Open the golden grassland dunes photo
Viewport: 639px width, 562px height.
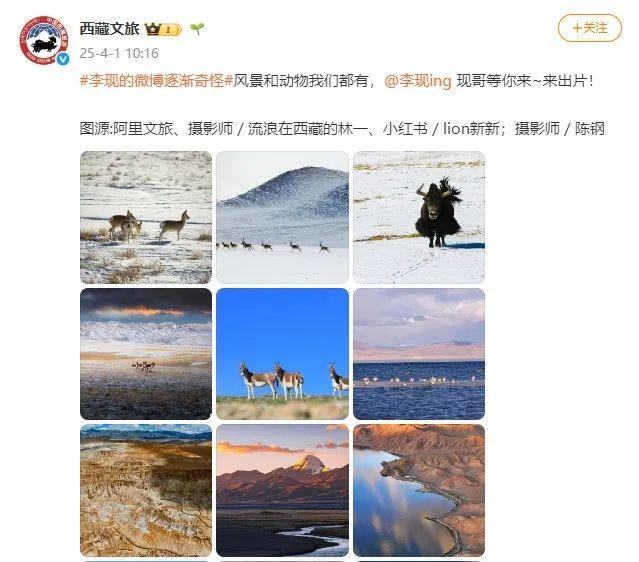tap(146, 490)
